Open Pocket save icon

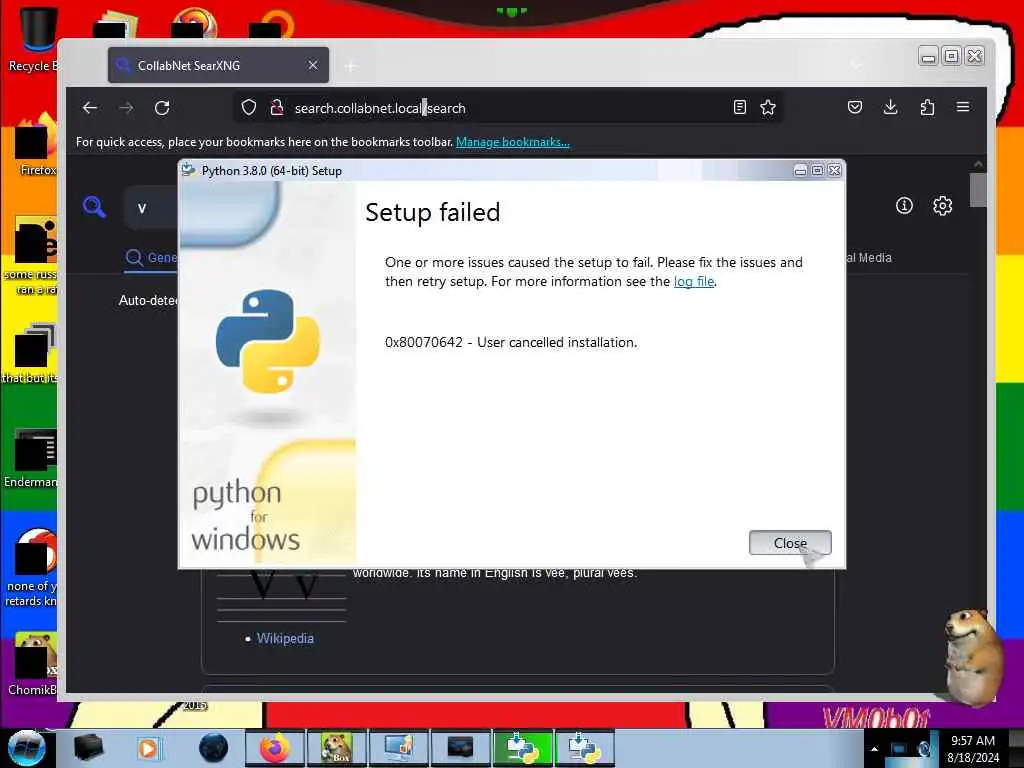click(854, 107)
